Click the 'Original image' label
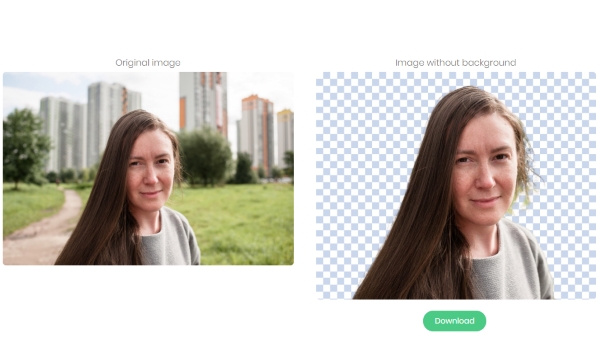 [x=148, y=62]
